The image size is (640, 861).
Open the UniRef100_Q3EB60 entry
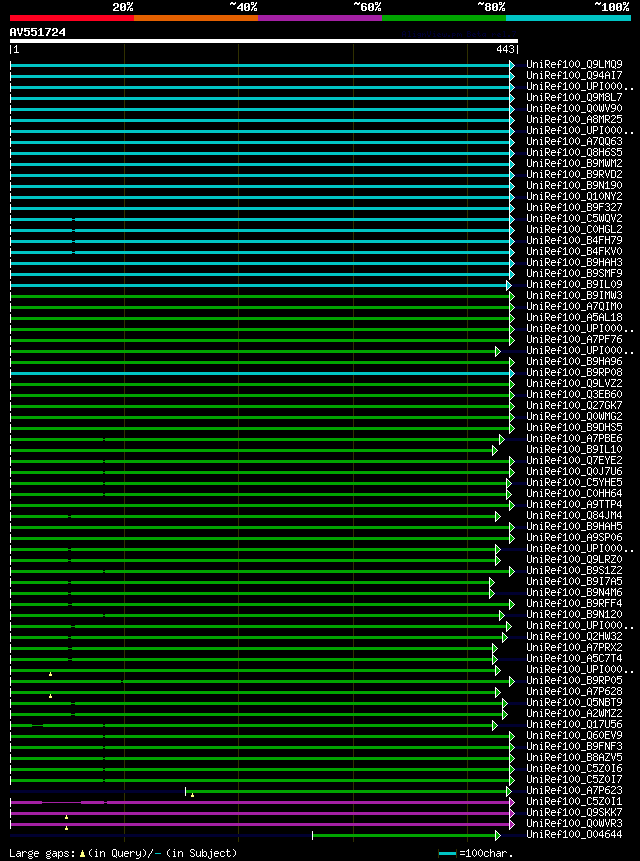[574, 395]
